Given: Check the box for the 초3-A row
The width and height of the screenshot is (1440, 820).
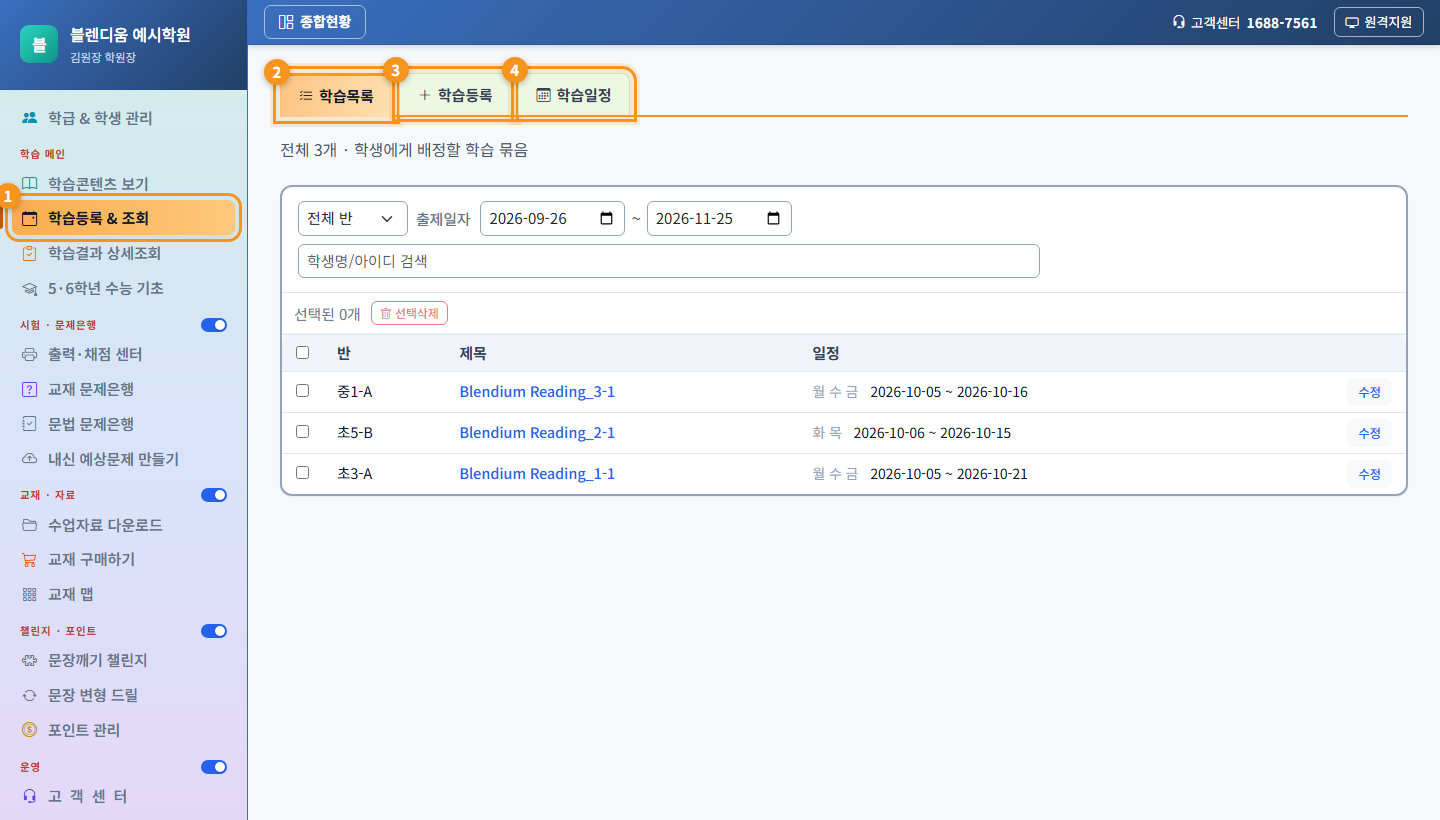Looking at the screenshot, I should [x=303, y=473].
